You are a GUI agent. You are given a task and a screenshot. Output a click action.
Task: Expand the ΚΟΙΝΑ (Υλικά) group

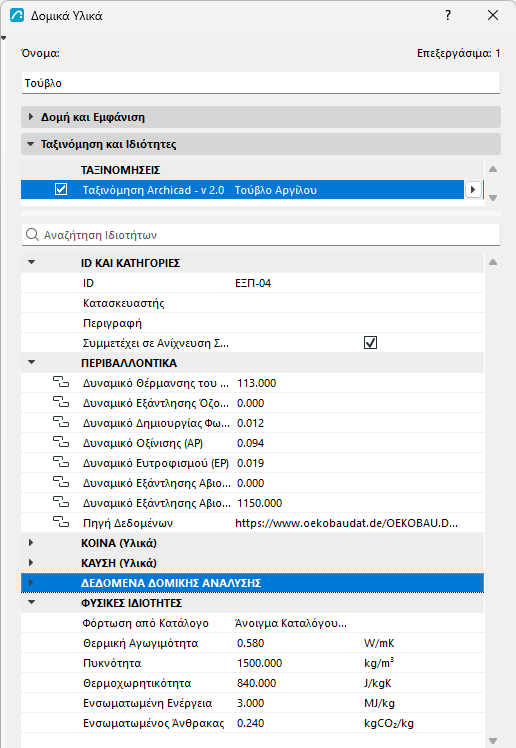(31, 543)
